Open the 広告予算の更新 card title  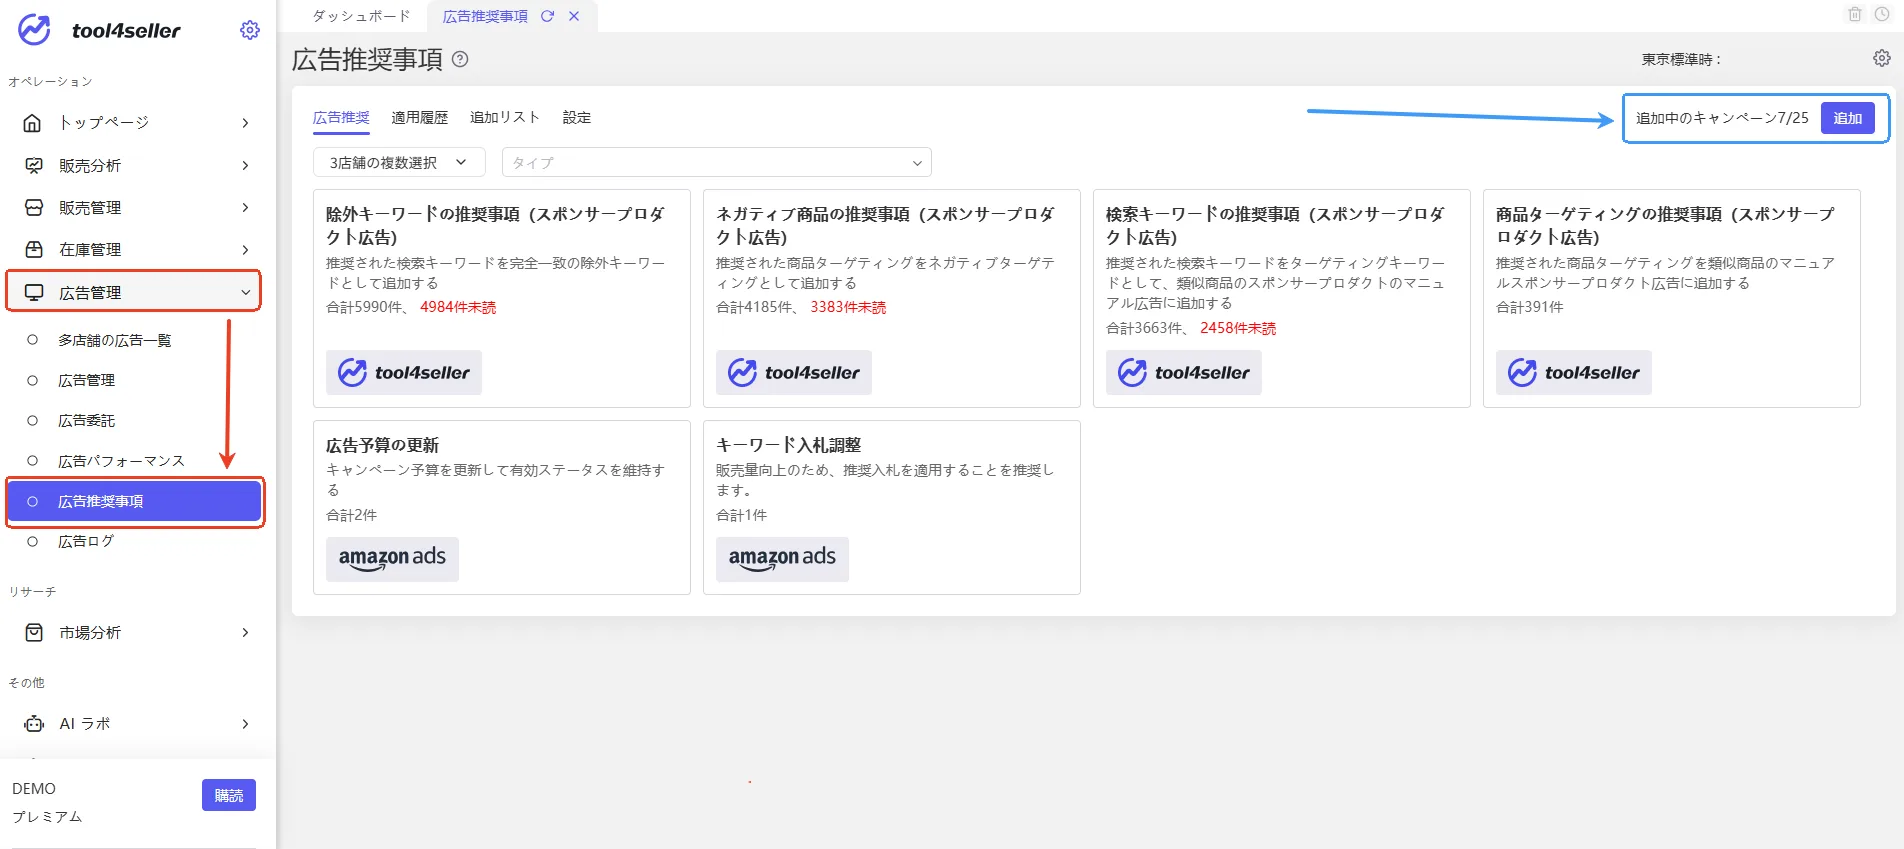pos(383,445)
